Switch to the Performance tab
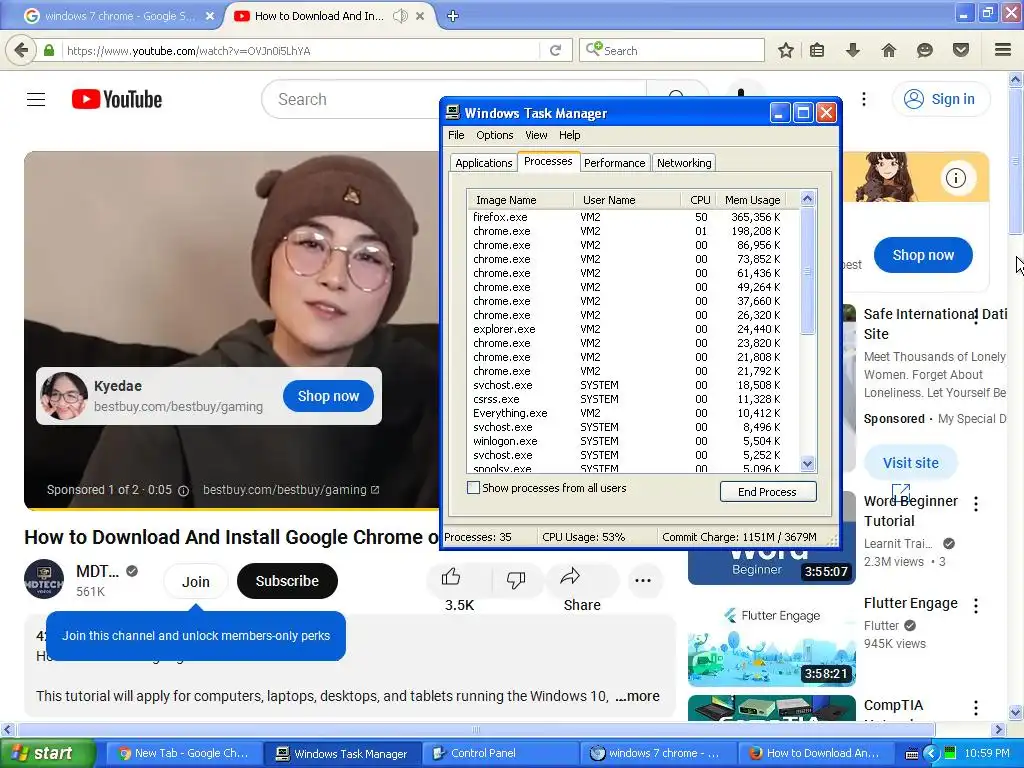The height and width of the screenshot is (768, 1024). click(614, 163)
